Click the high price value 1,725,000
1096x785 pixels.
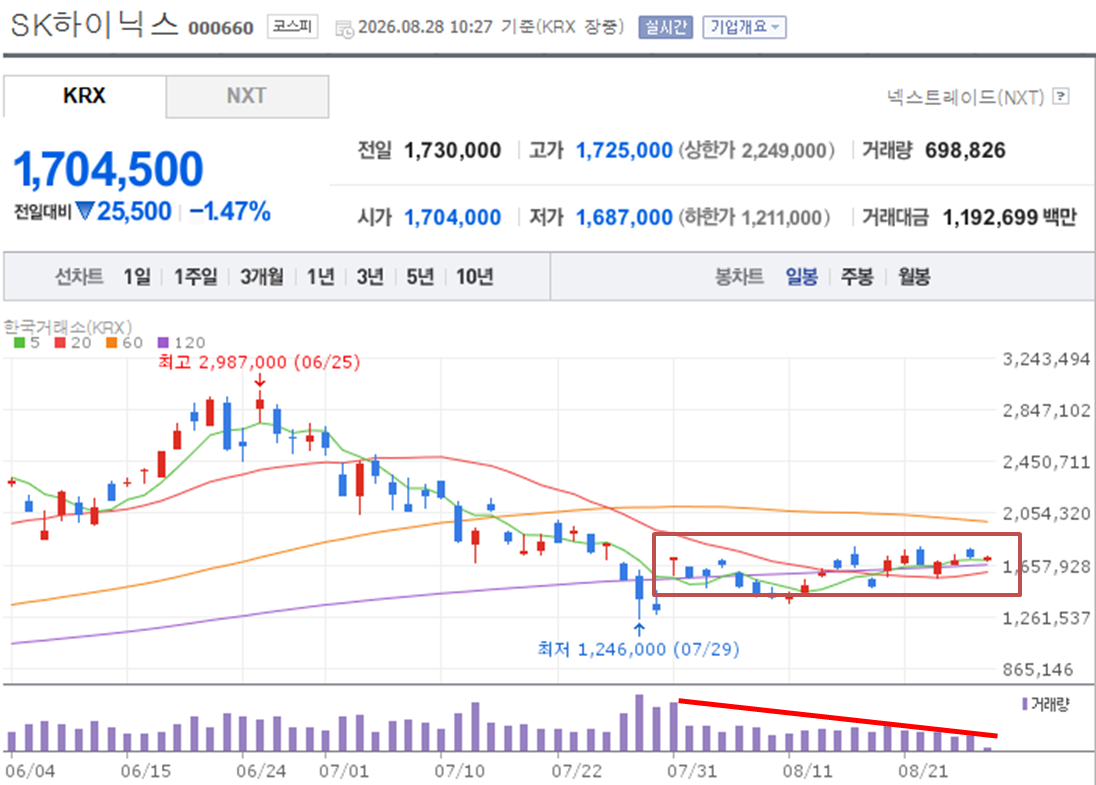point(624,150)
